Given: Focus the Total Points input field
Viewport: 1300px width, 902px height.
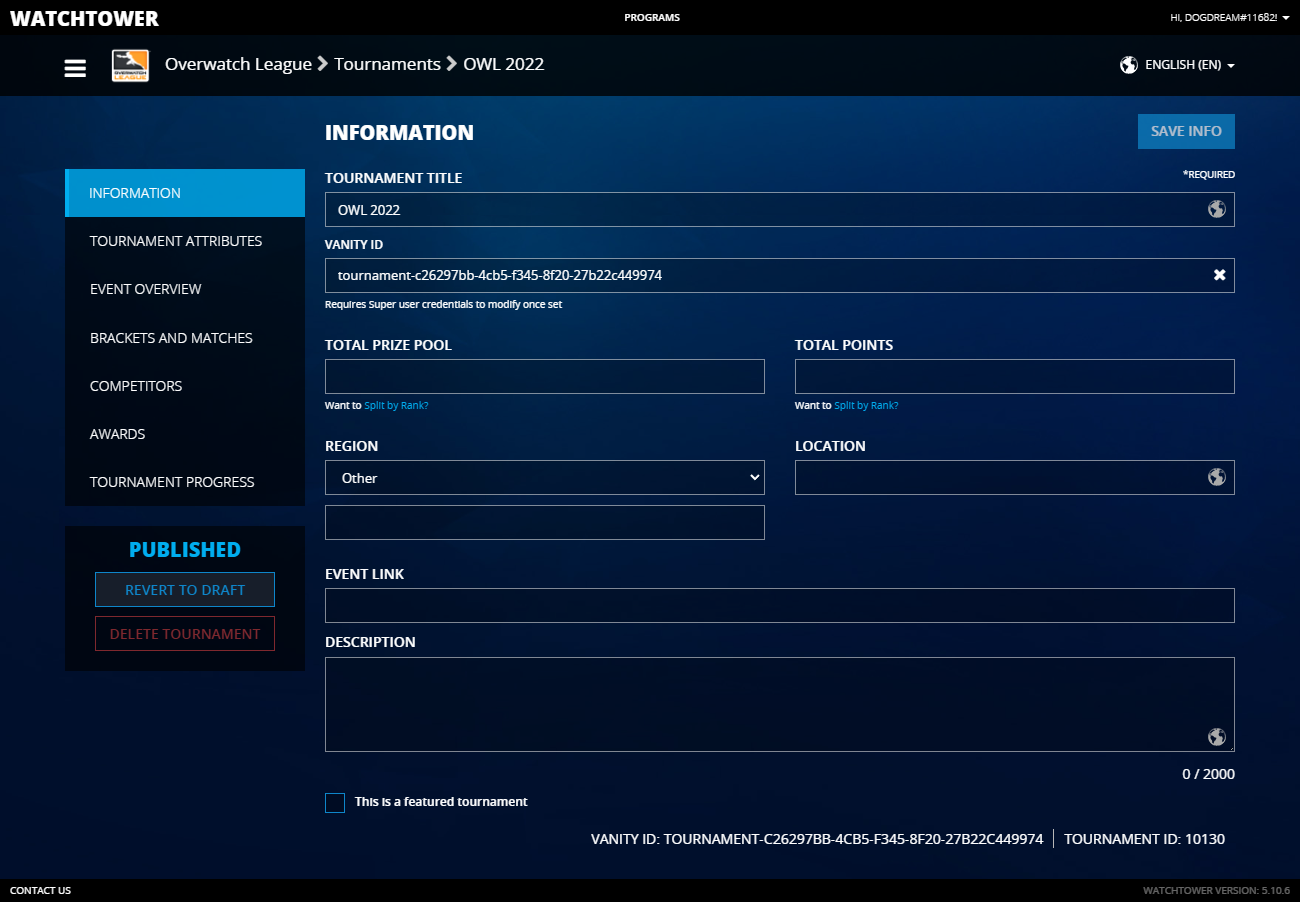Looking at the screenshot, I should tap(1015, 377).
